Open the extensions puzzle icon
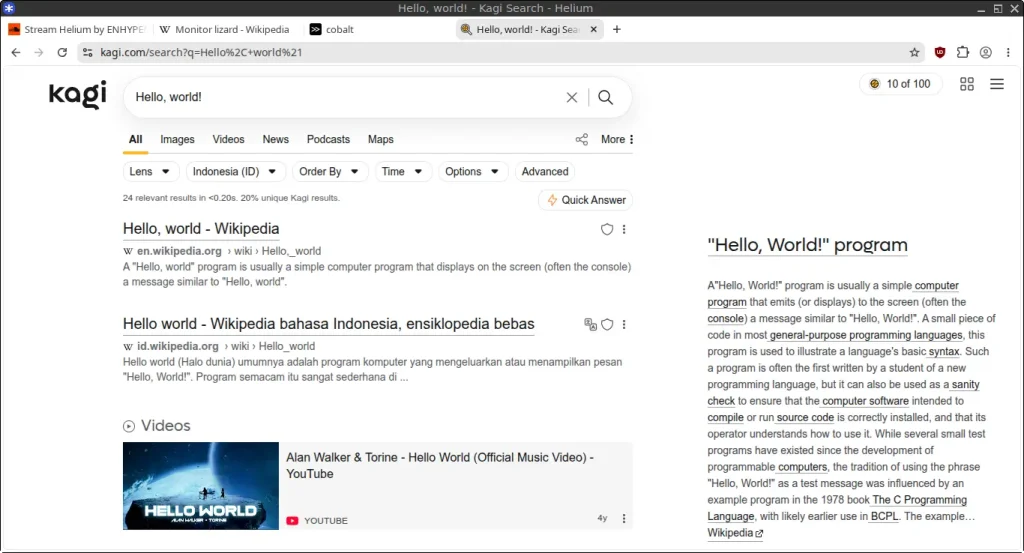Screen dimensions: 1024x553 point(963,52)
